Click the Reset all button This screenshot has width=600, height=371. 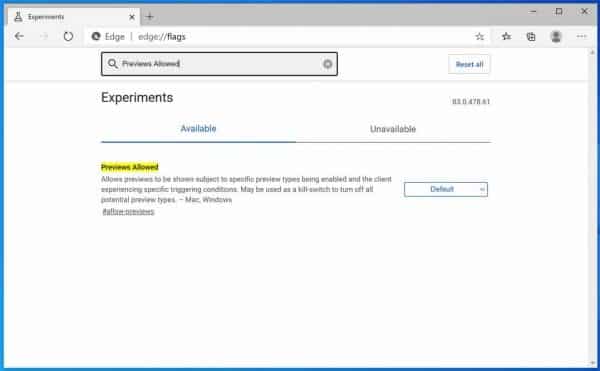pos(469,64)
